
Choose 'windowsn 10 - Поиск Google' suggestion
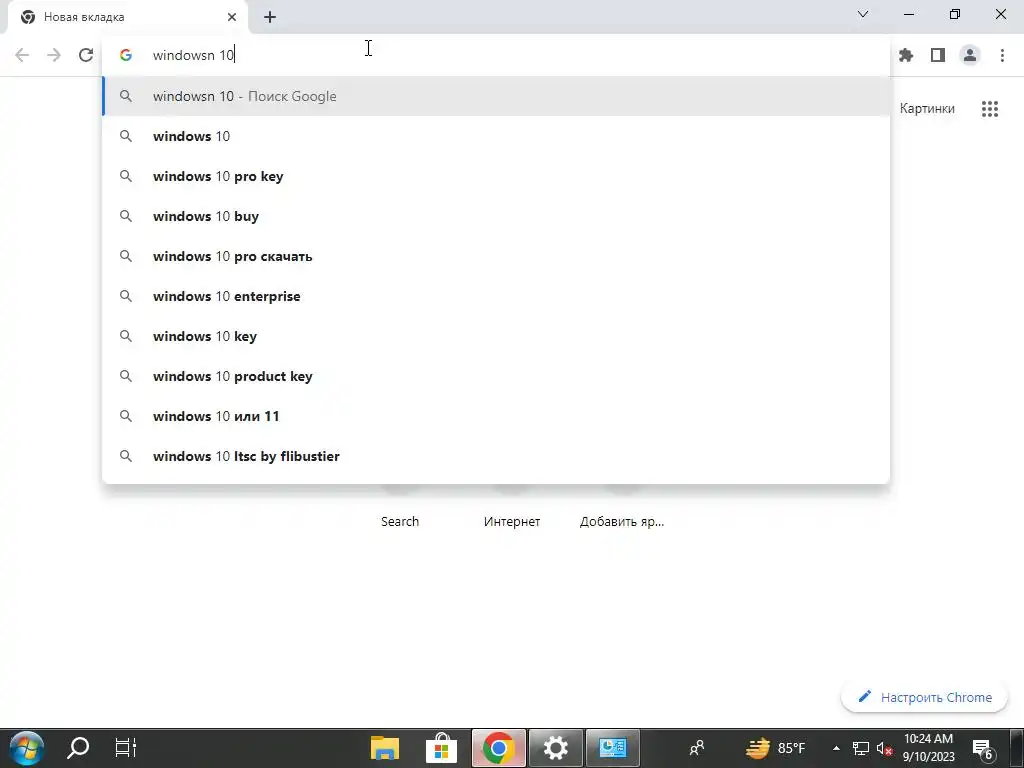(496, 96)
